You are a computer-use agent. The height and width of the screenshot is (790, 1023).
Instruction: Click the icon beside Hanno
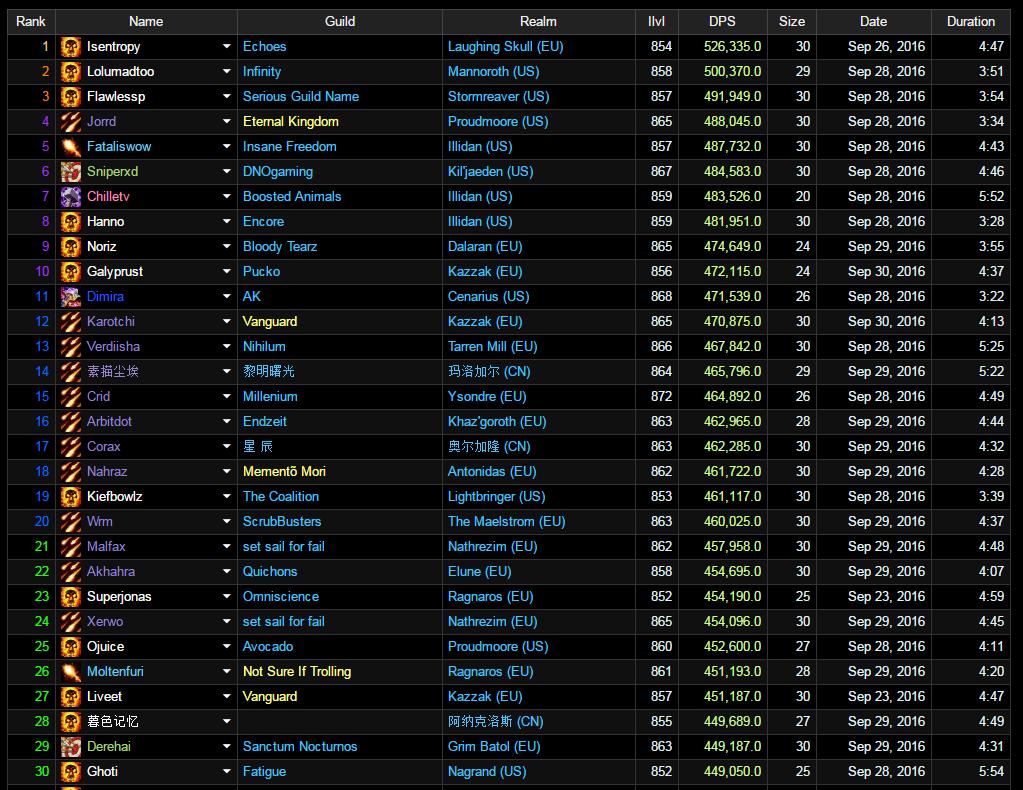coord(70,222)
